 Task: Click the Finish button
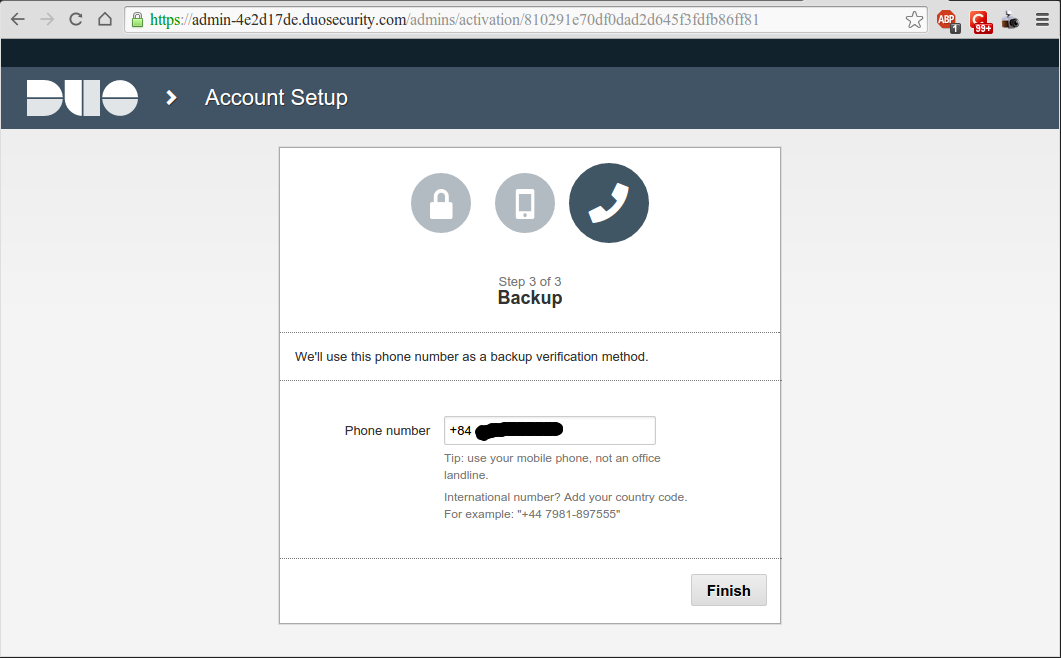click(728, 590)
